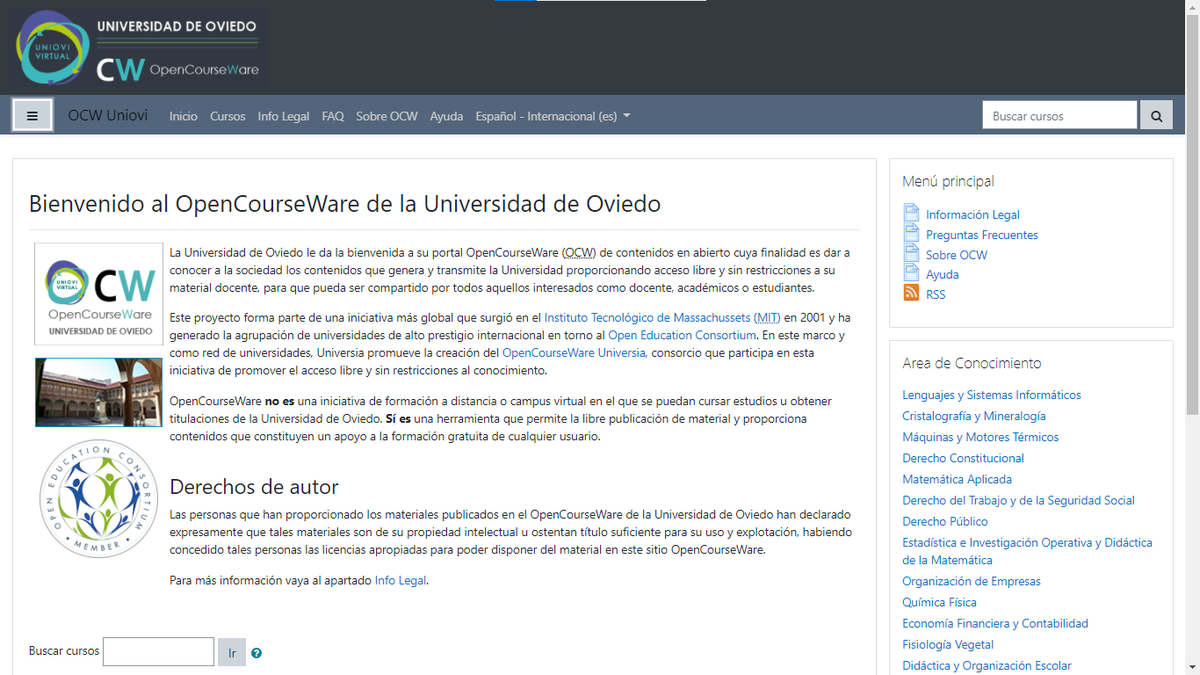
Task: Open the Cursos menu item
Action: [x=227, y=116]
